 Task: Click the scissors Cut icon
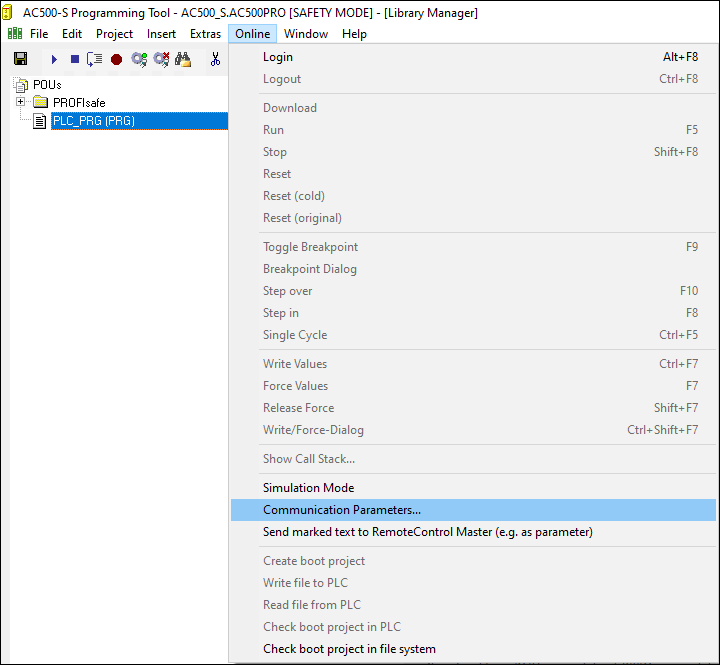point(215,59)
